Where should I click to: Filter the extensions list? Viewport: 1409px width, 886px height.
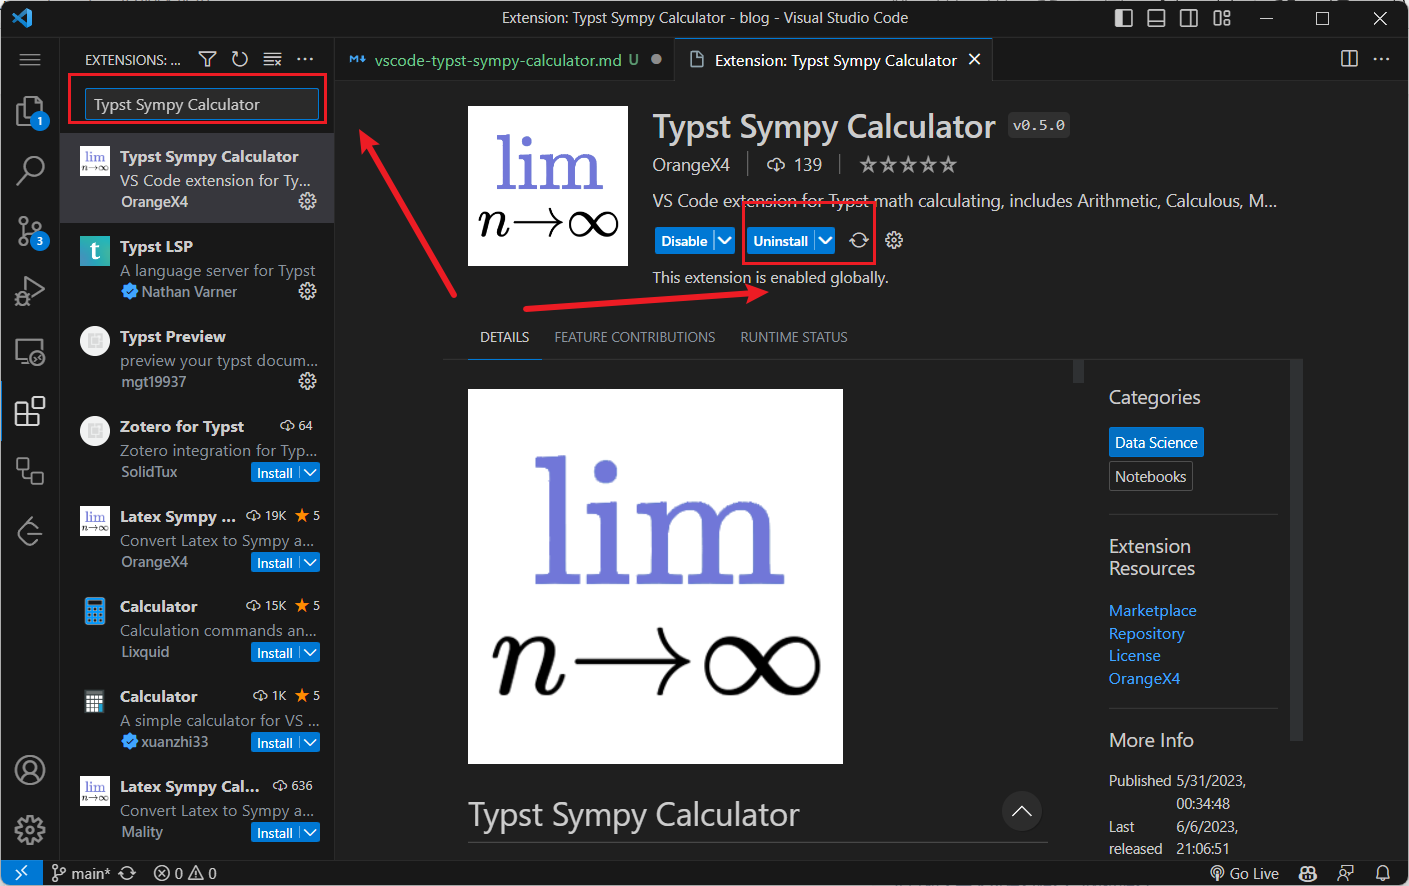[207, 59]
